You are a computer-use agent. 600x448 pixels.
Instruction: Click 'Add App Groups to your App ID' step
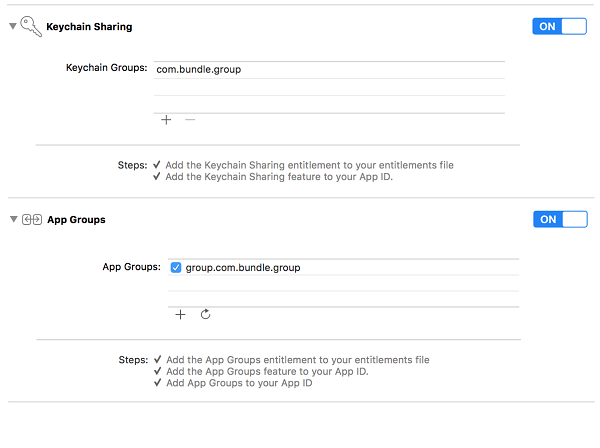coord(239,383)
